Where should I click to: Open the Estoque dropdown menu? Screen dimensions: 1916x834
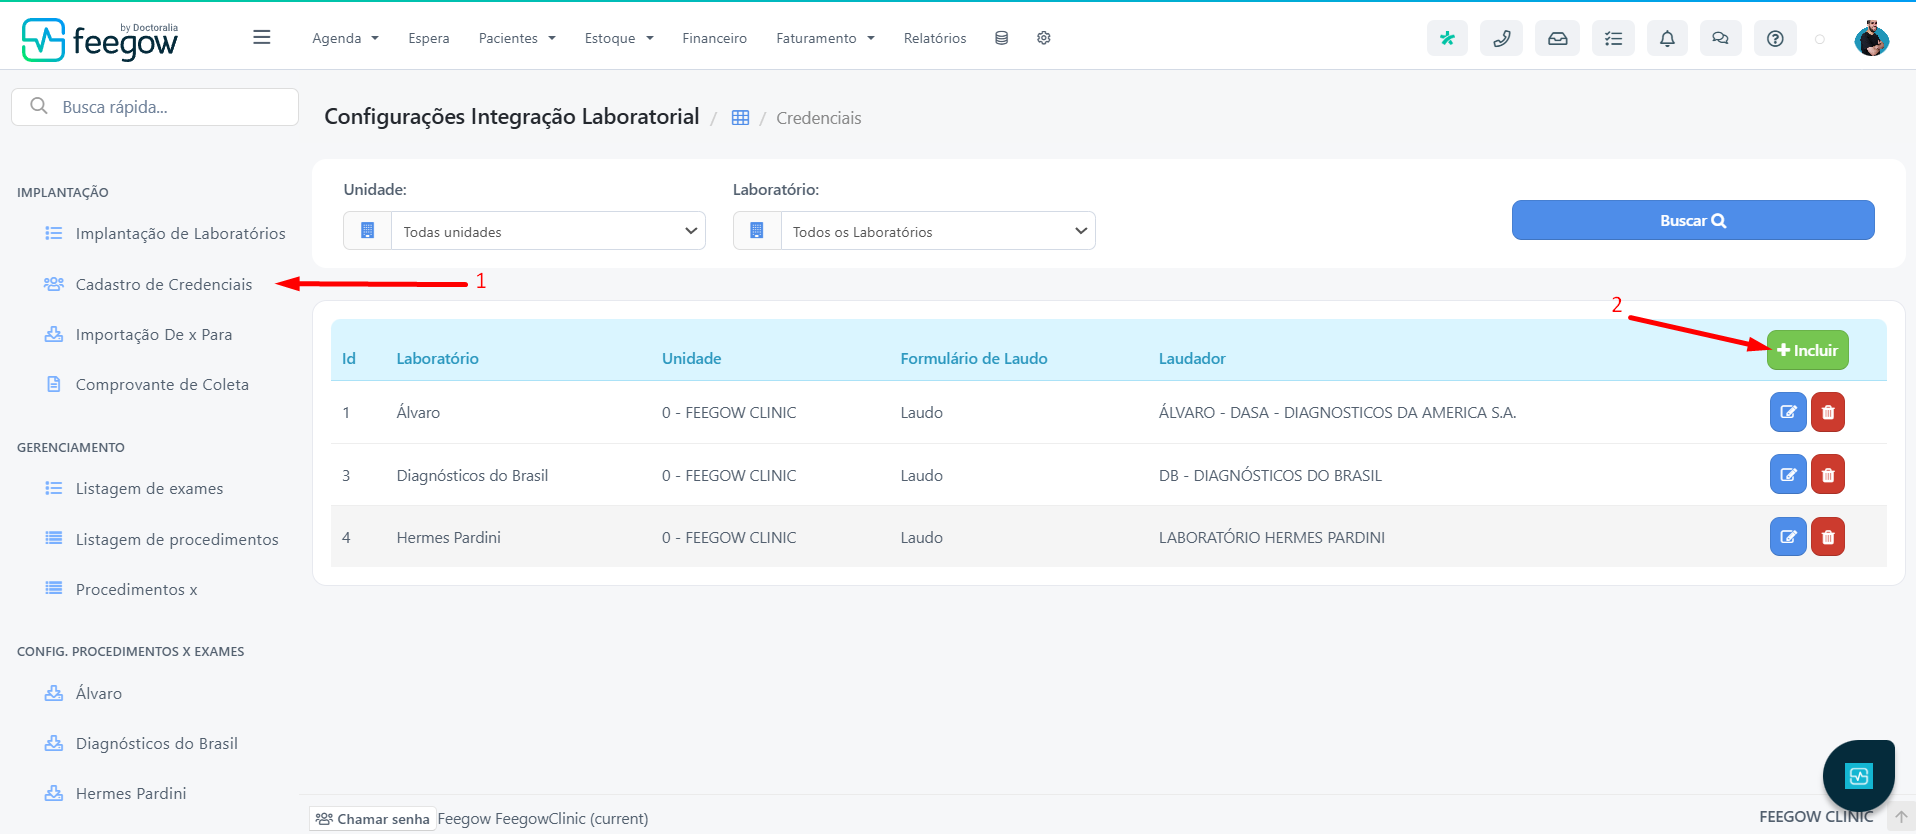[619, 38]
